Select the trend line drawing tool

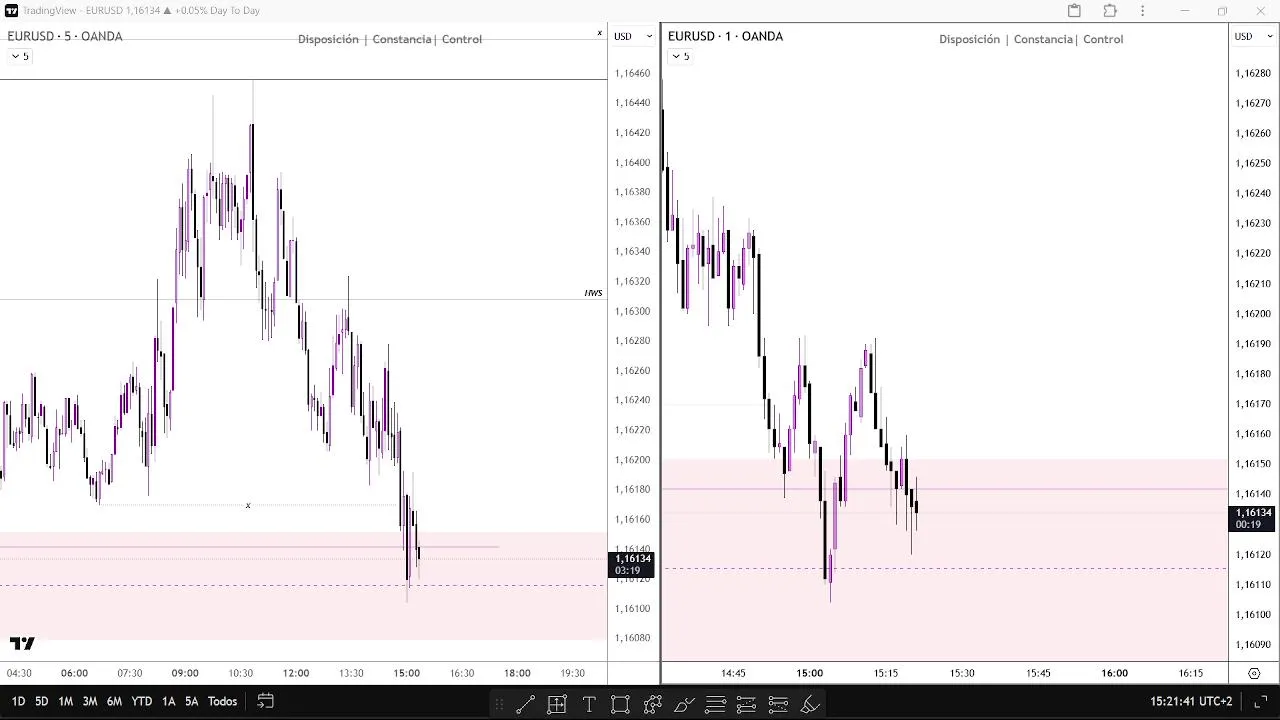(525, 704)
